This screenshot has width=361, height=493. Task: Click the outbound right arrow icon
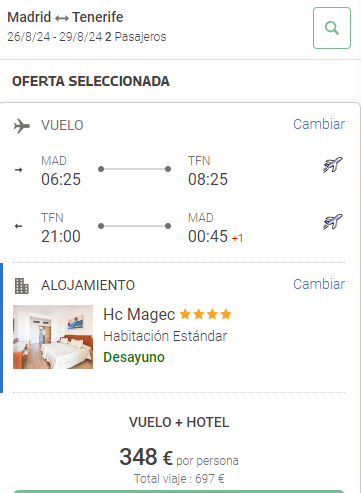click(19, 170)
